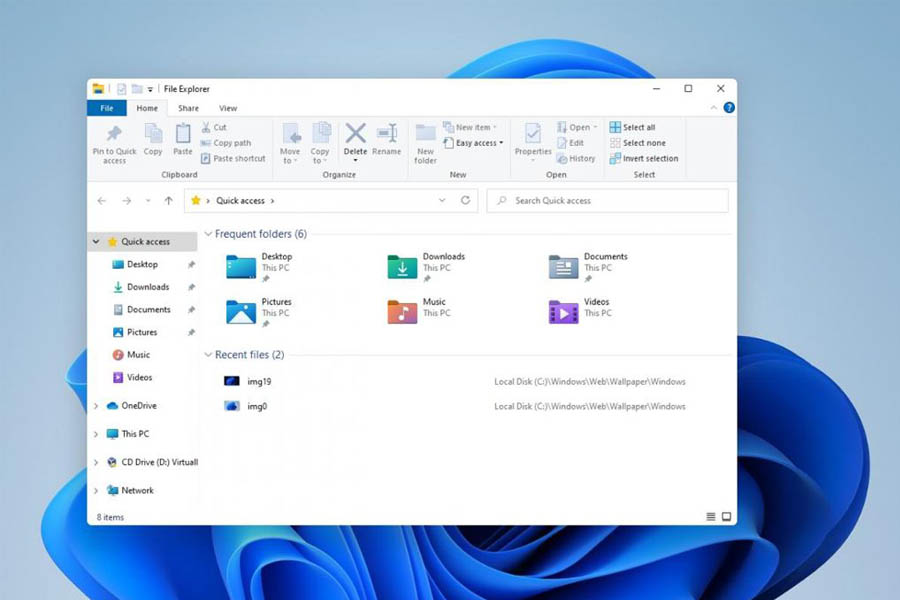Viewport: 900px width, 600px height.
Task: Expand the Network tree node
Action: (96, 491)
